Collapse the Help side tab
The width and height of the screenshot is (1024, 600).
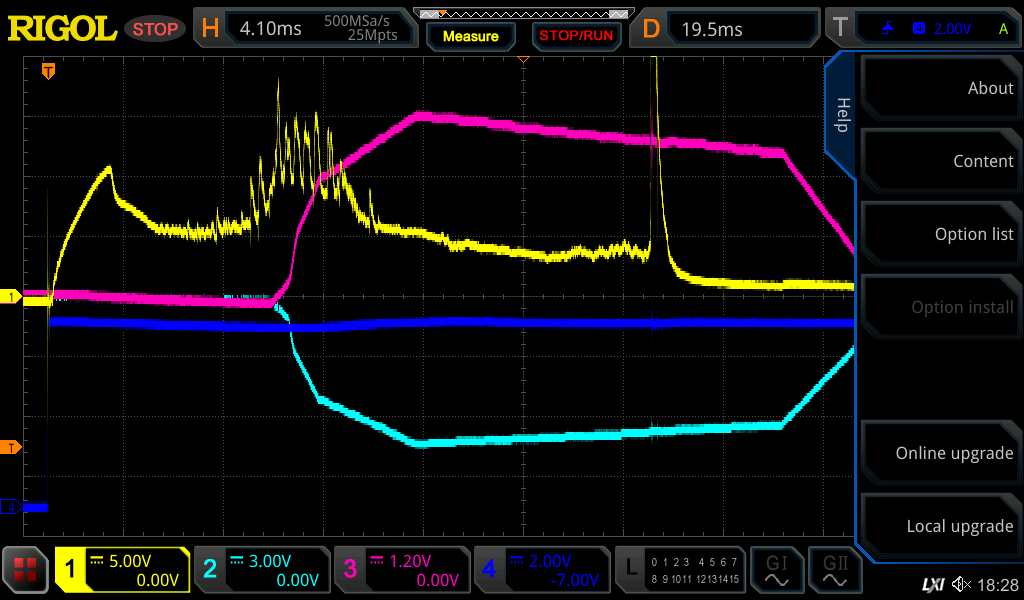point(842,115)
